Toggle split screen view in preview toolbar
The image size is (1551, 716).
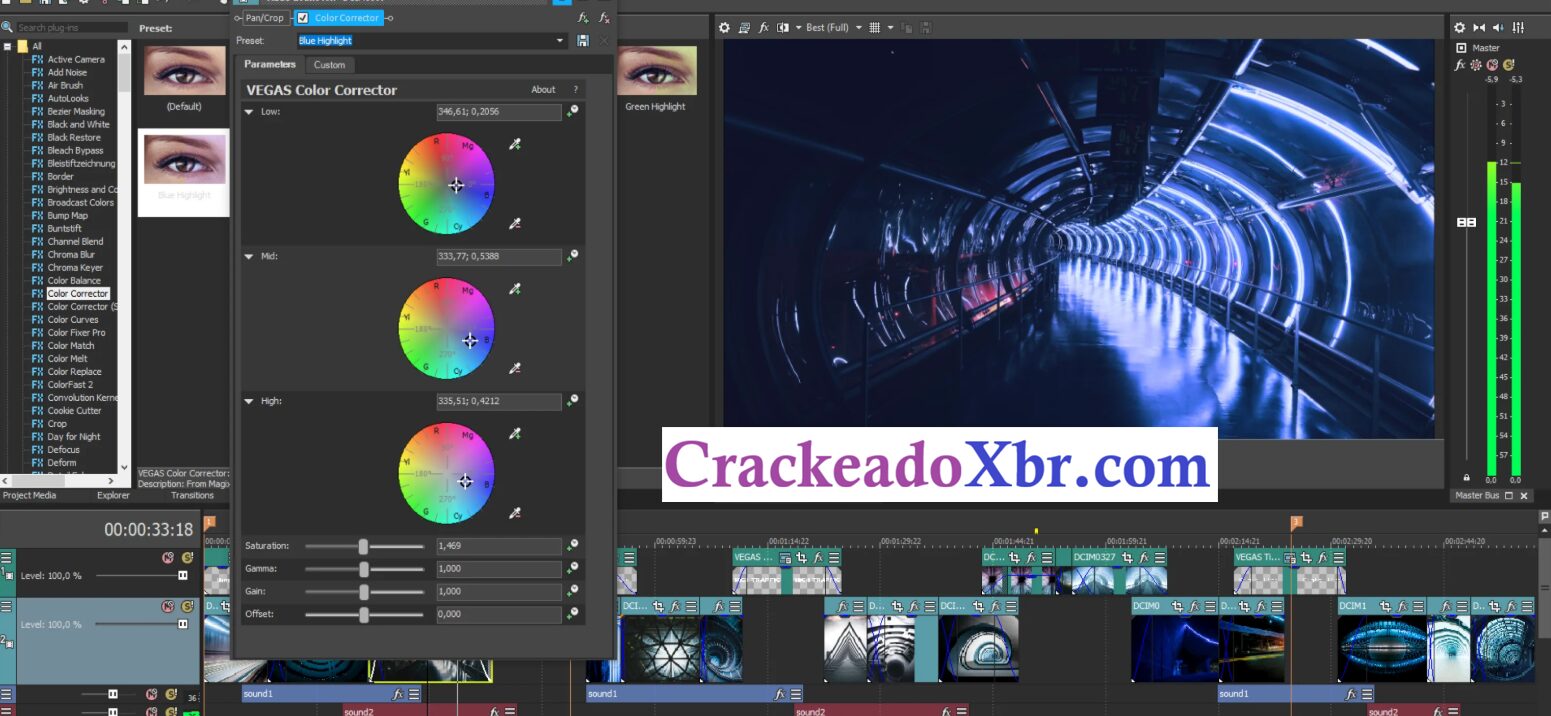(783, 28)
